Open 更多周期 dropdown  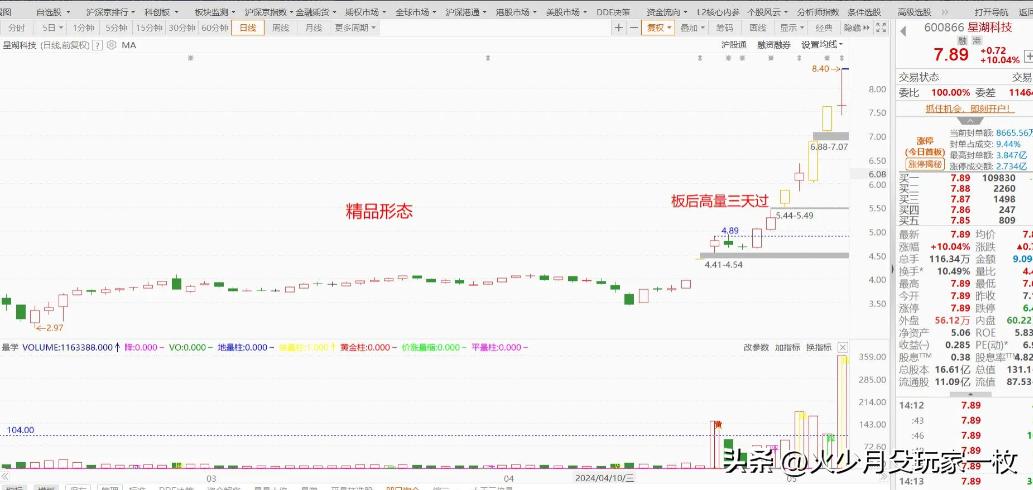coord(354,28)
